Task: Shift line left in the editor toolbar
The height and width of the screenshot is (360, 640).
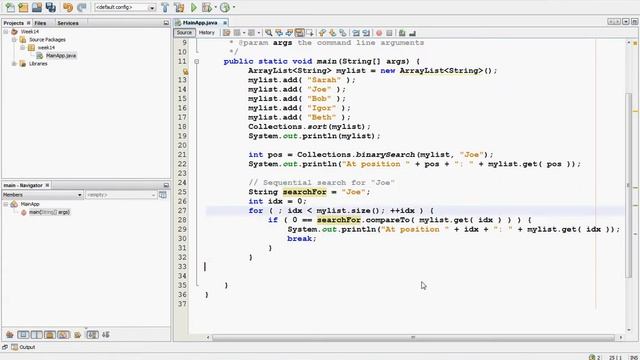Action: pos(356,33)
